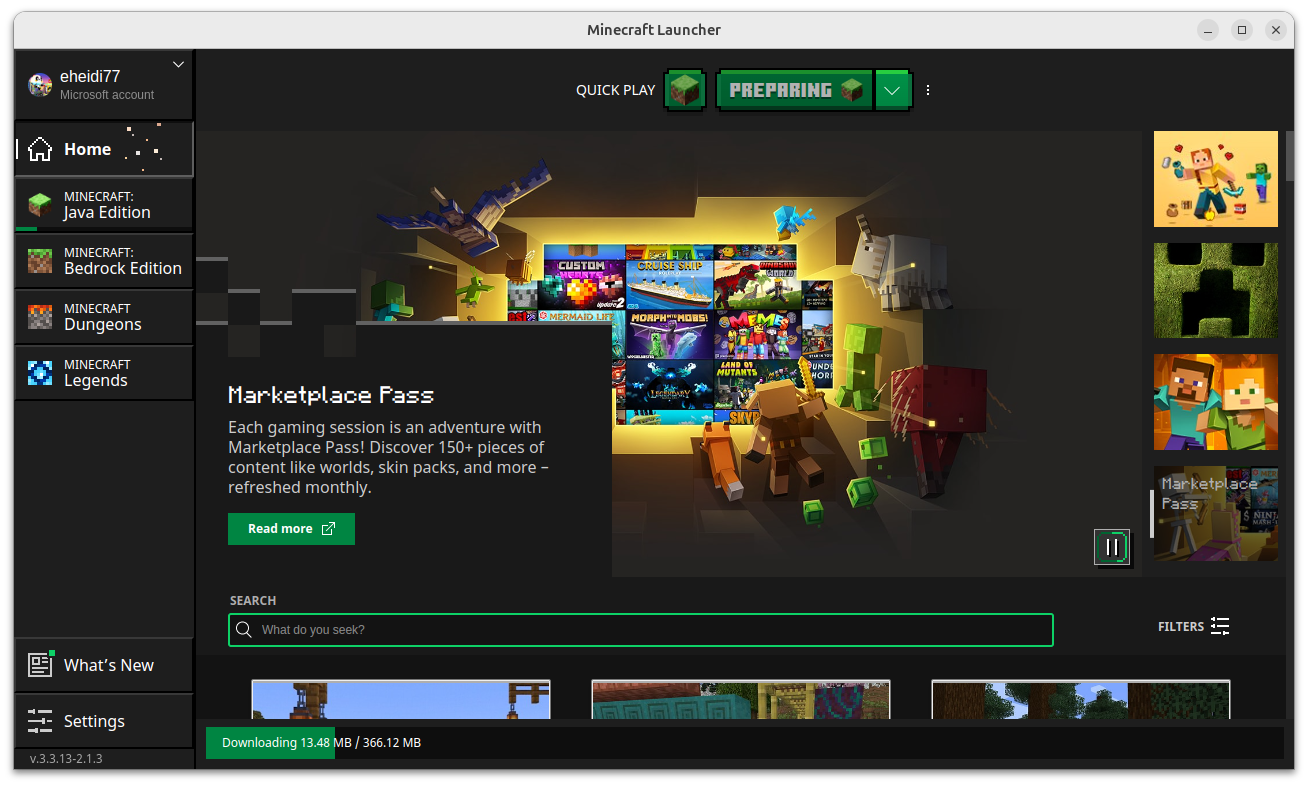Click the Read more button
Screen dimensions: 1308x786
(x=291, y=529)
